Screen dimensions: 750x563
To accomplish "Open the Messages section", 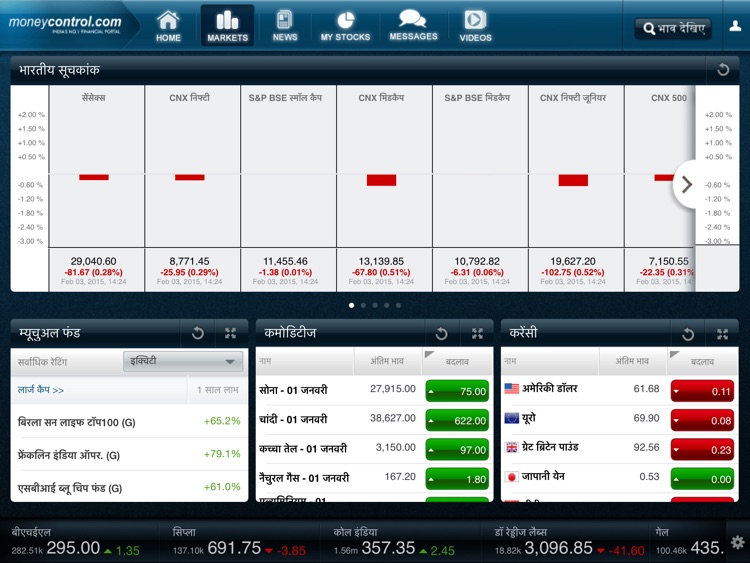I will (x=413, y=26).
